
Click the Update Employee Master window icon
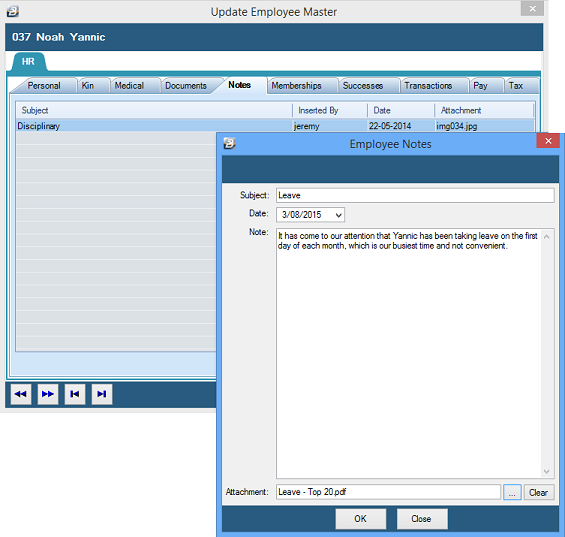pos(13,12)
